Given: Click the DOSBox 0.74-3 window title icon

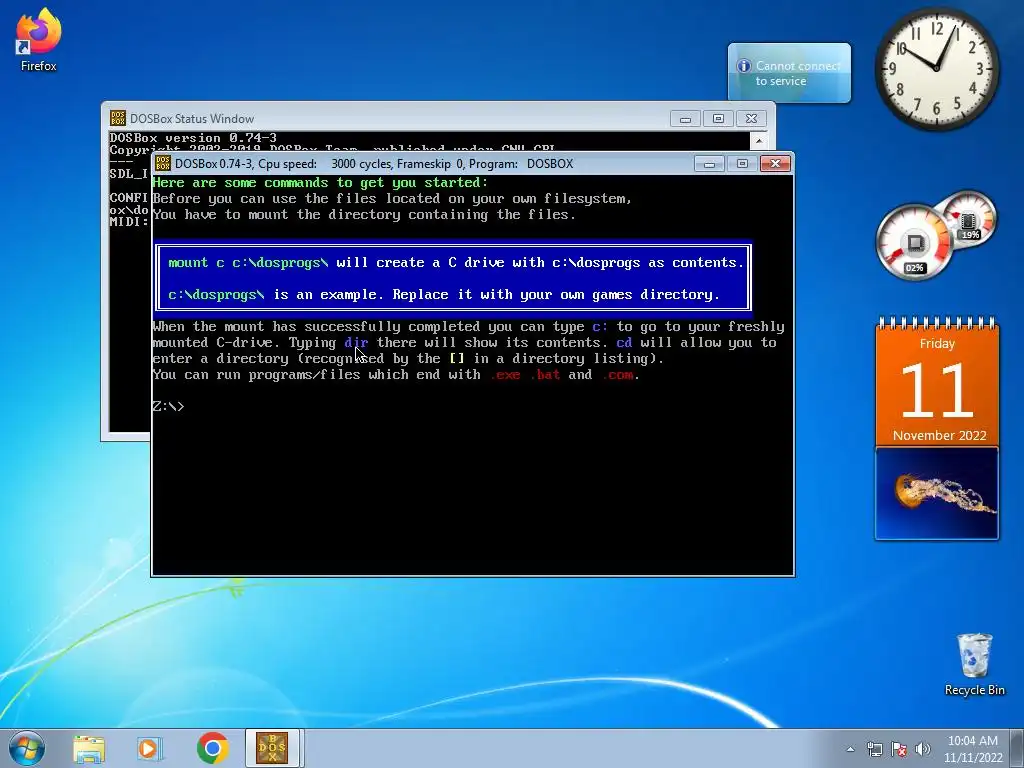Looking at the screenshot, I should click(x=163, y=163).
